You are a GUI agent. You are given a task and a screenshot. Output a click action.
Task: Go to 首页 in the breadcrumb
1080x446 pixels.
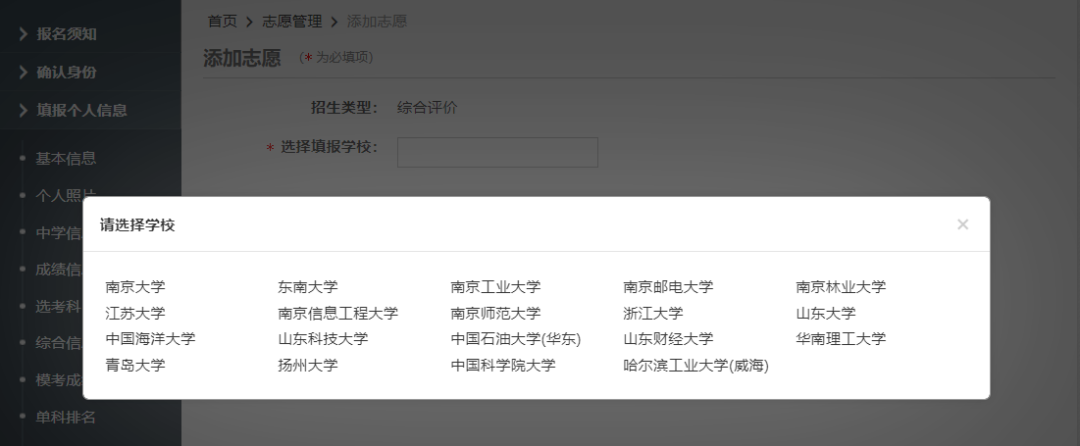pos(222,21)
